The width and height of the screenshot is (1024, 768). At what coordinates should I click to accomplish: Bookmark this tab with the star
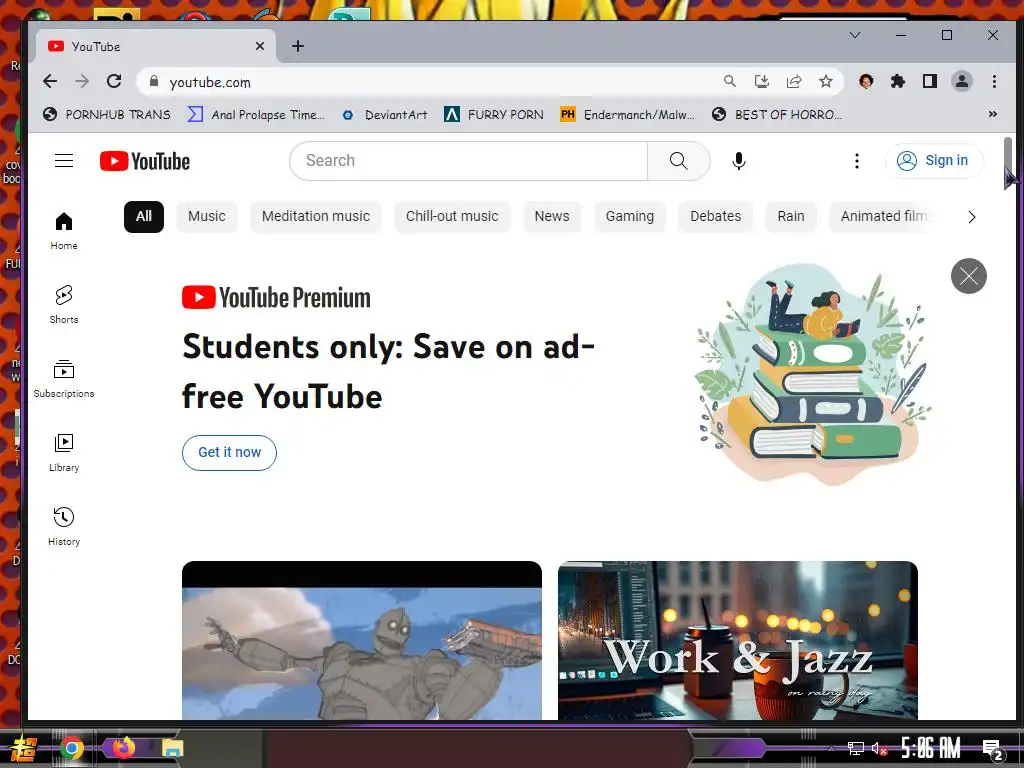point(825,81)
